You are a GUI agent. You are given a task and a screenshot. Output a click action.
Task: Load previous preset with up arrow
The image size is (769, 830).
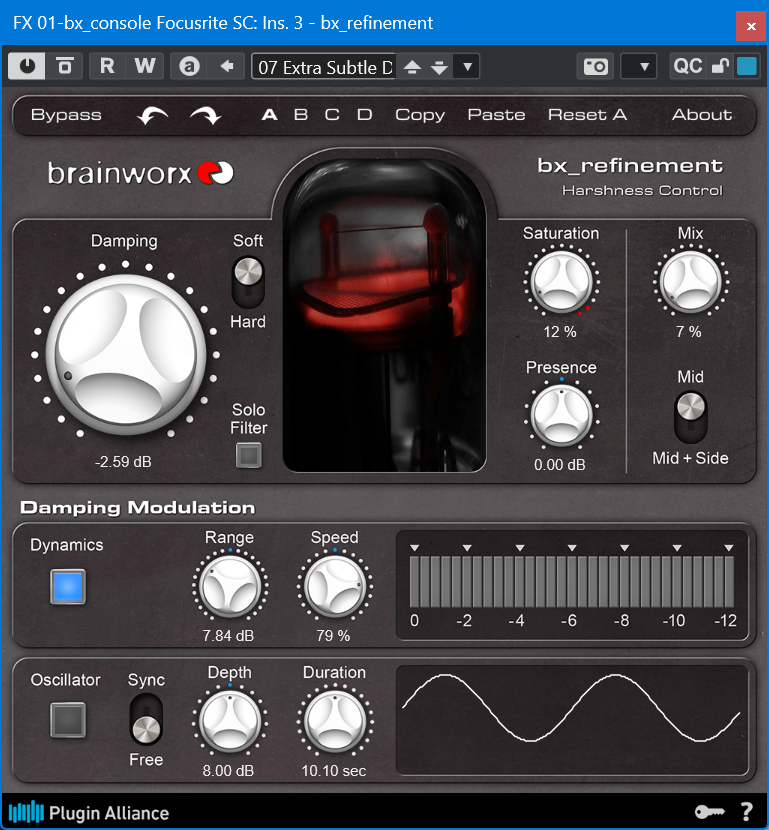click(x=412, y=67)
